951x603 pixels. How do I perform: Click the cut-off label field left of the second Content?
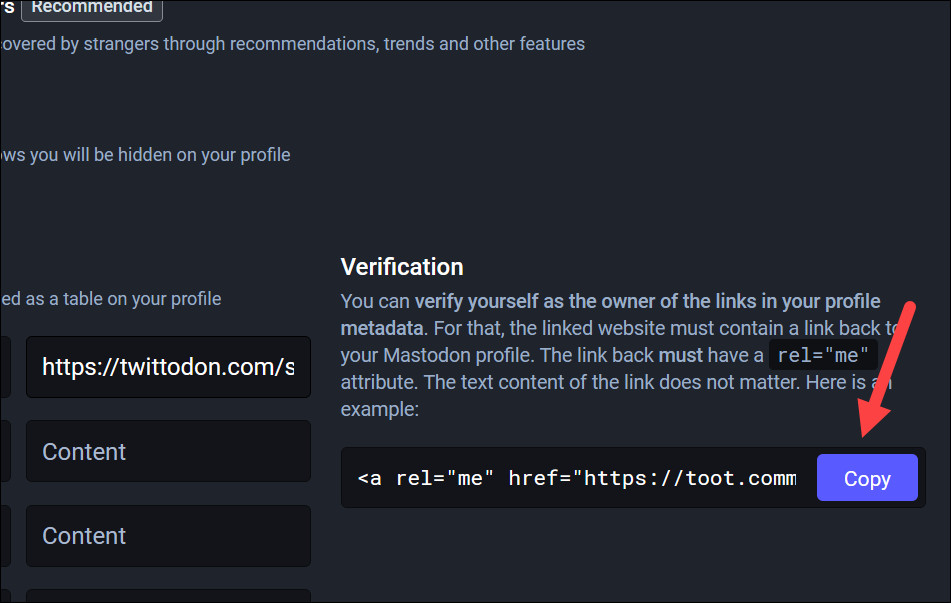pos(5,536)
